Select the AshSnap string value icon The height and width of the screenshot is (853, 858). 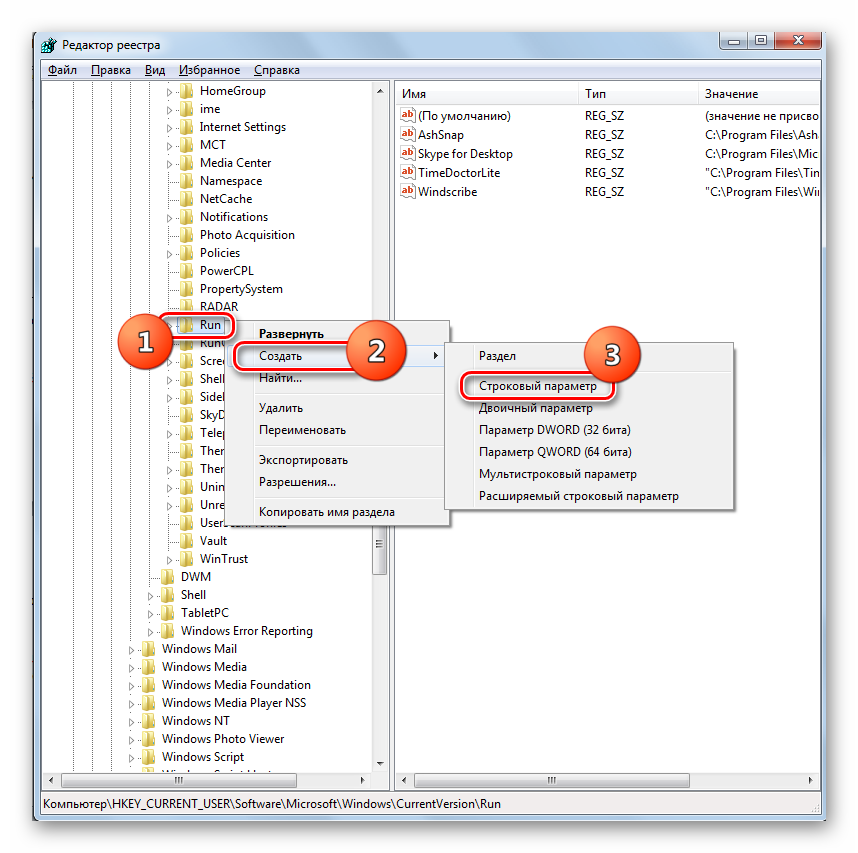[x=407, y=135]
